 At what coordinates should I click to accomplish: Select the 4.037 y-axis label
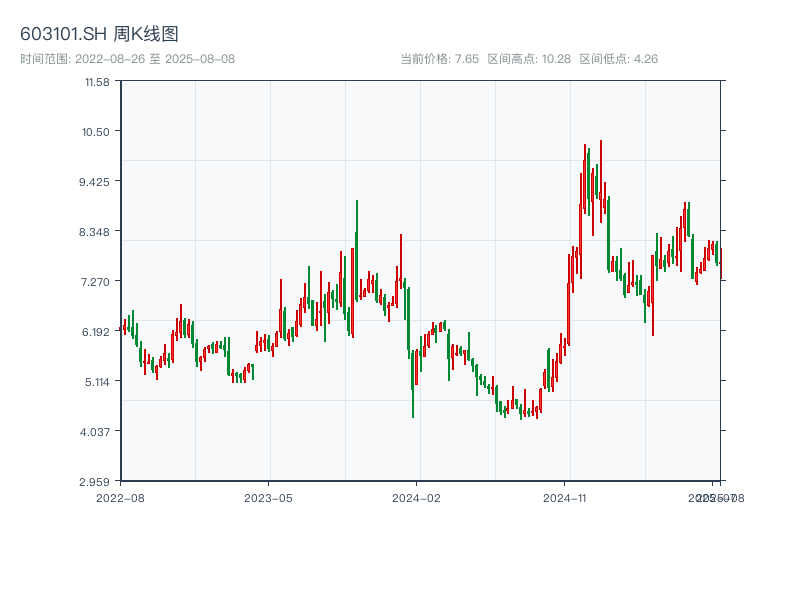[96, 432]
